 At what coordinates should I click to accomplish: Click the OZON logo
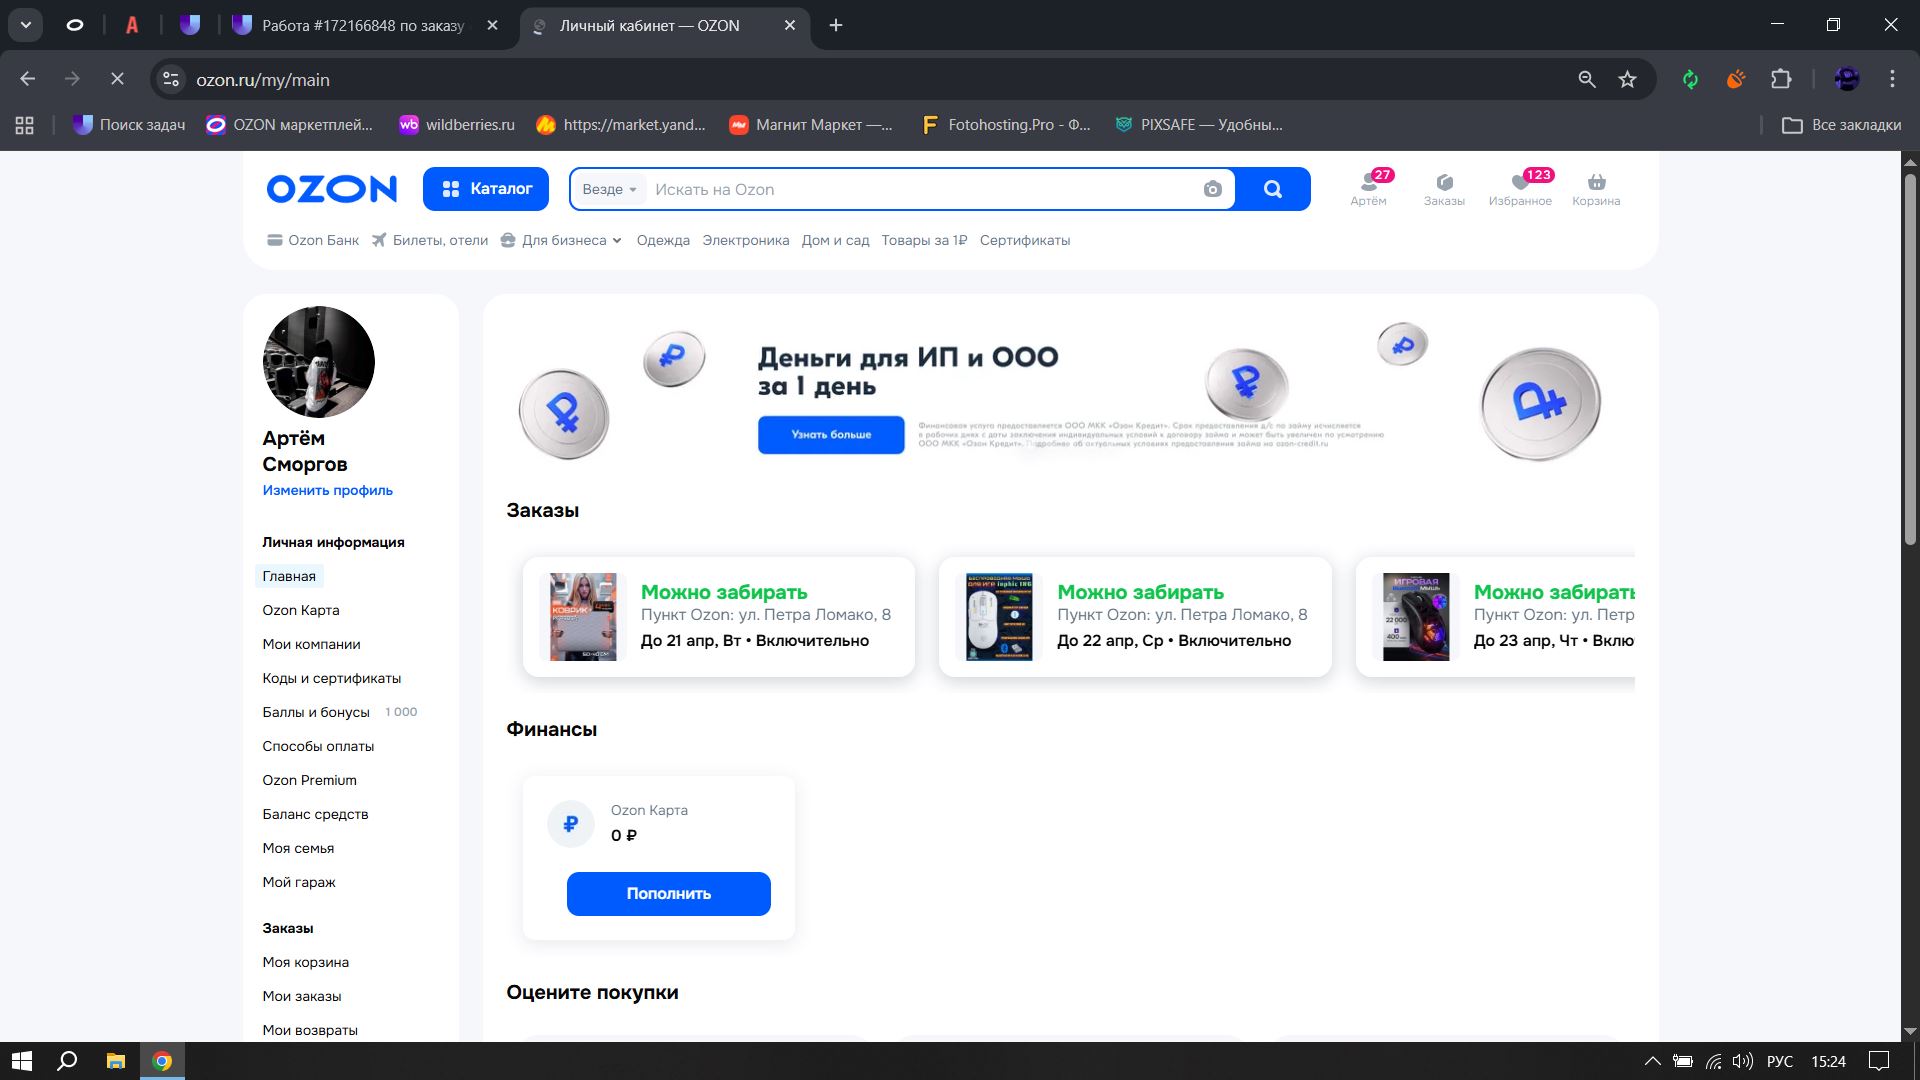tap(332, 189)
